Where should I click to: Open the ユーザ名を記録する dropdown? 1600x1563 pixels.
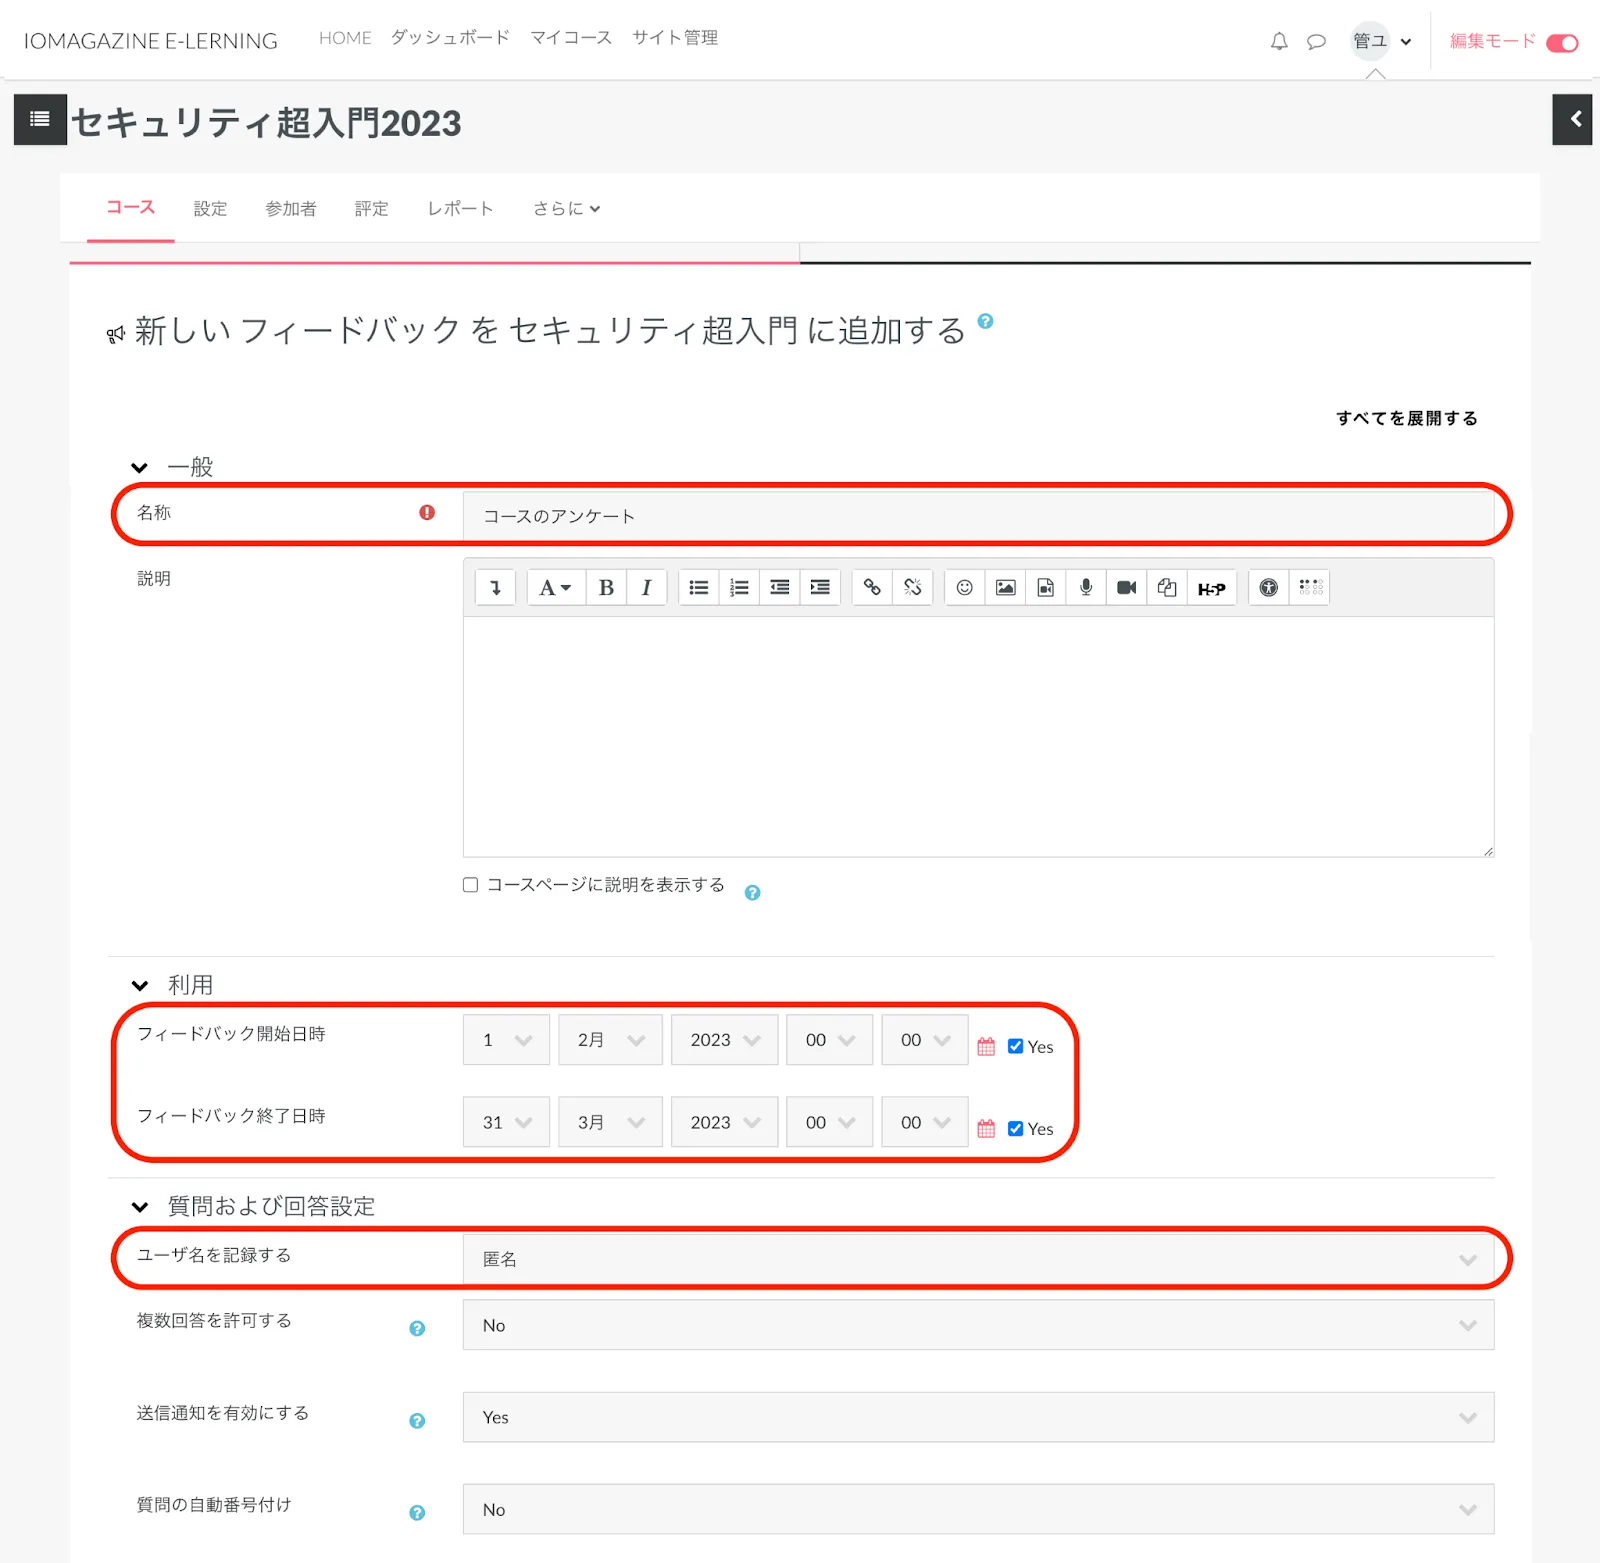(978, 1259)
